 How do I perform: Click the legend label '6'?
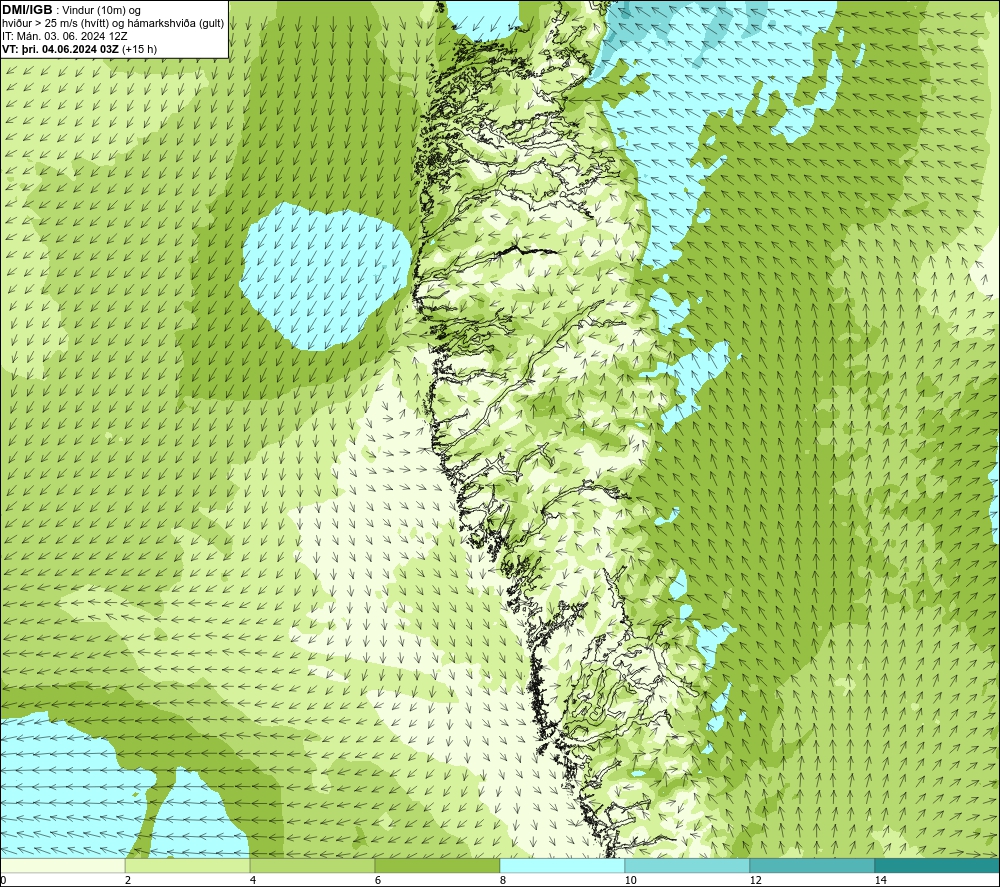click(x=378, y=881)
